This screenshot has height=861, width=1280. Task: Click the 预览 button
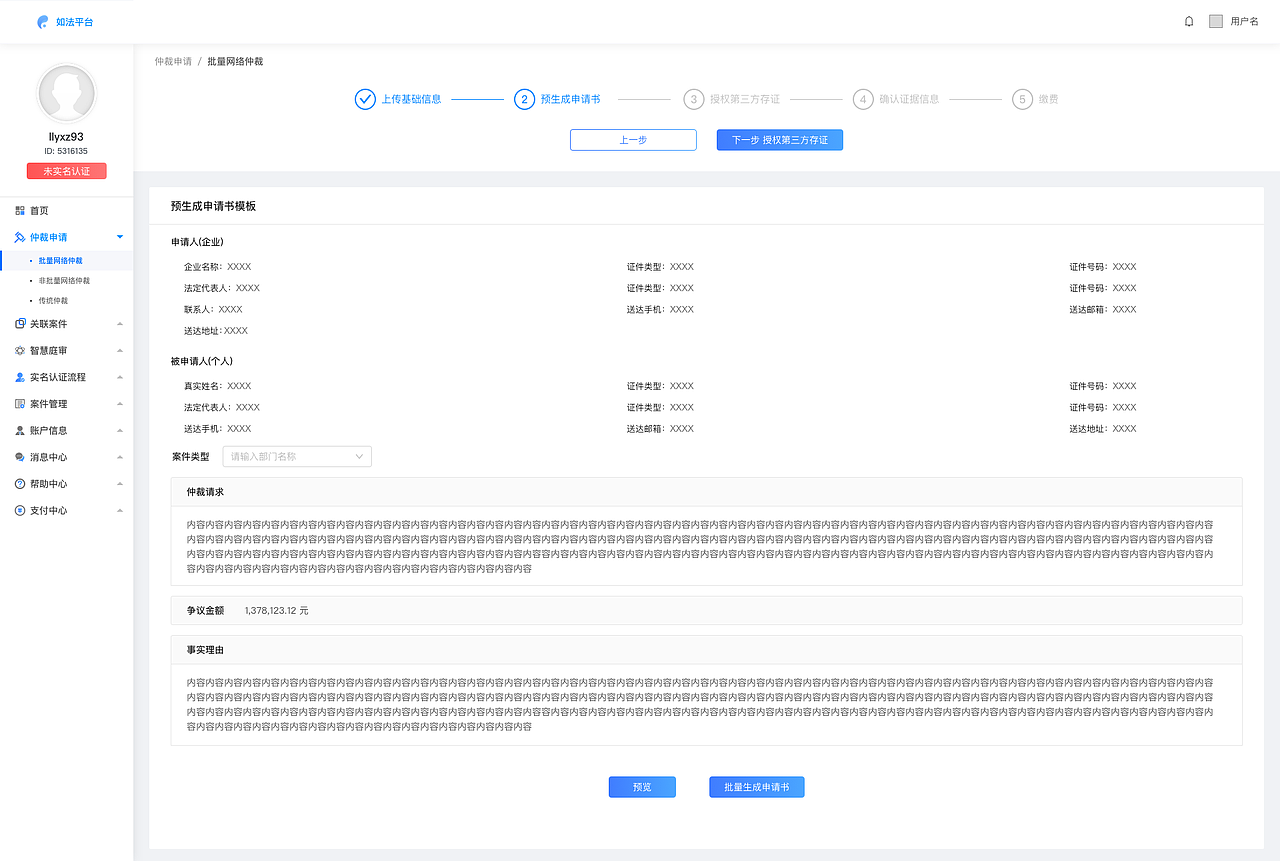click(x=642, y=787)
